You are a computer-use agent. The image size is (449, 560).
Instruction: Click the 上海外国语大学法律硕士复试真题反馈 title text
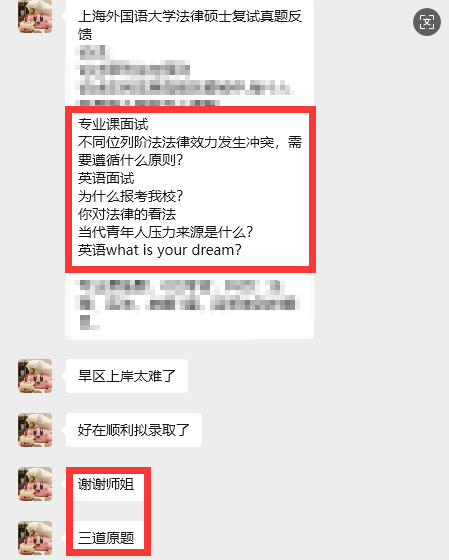pos(190,25)
